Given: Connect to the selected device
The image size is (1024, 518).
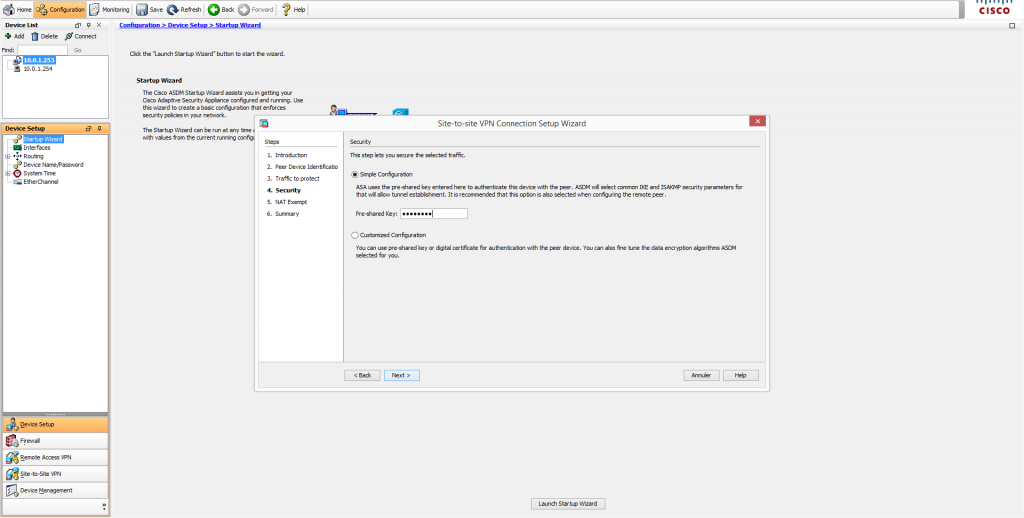Looking at the screenshot, I should (80, 37).
